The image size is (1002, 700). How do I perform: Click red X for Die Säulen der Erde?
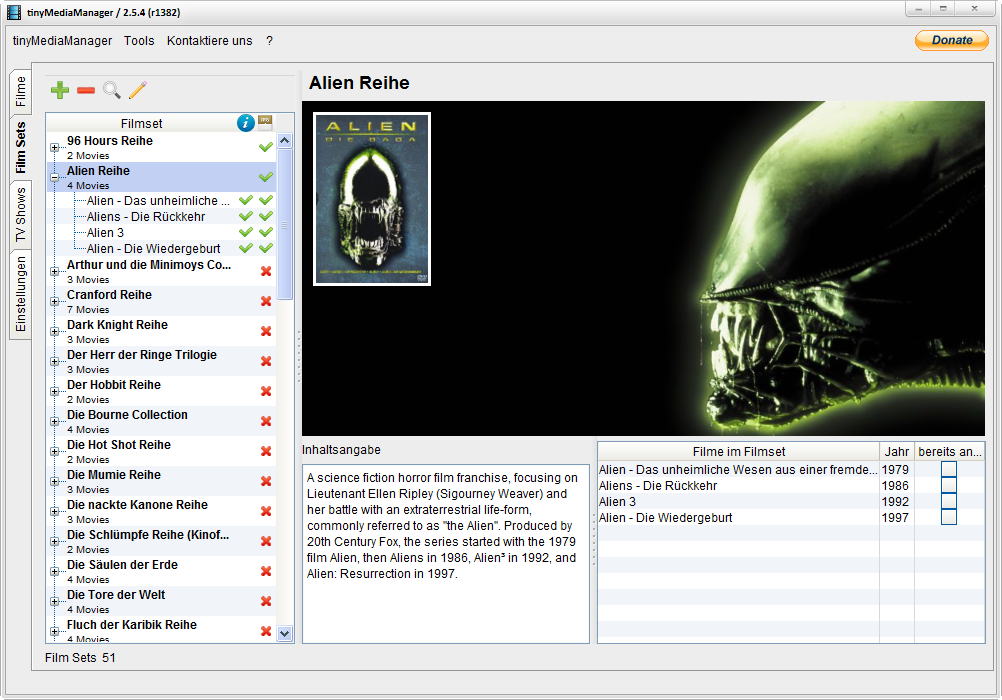tap(266, 572)
